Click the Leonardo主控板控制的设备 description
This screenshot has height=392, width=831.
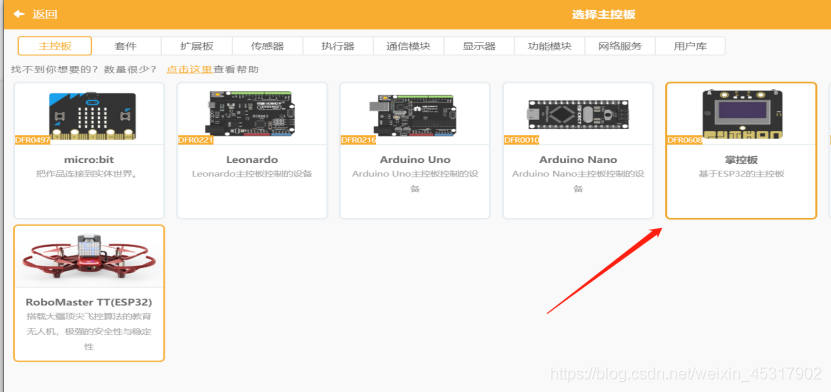(252, 174)
